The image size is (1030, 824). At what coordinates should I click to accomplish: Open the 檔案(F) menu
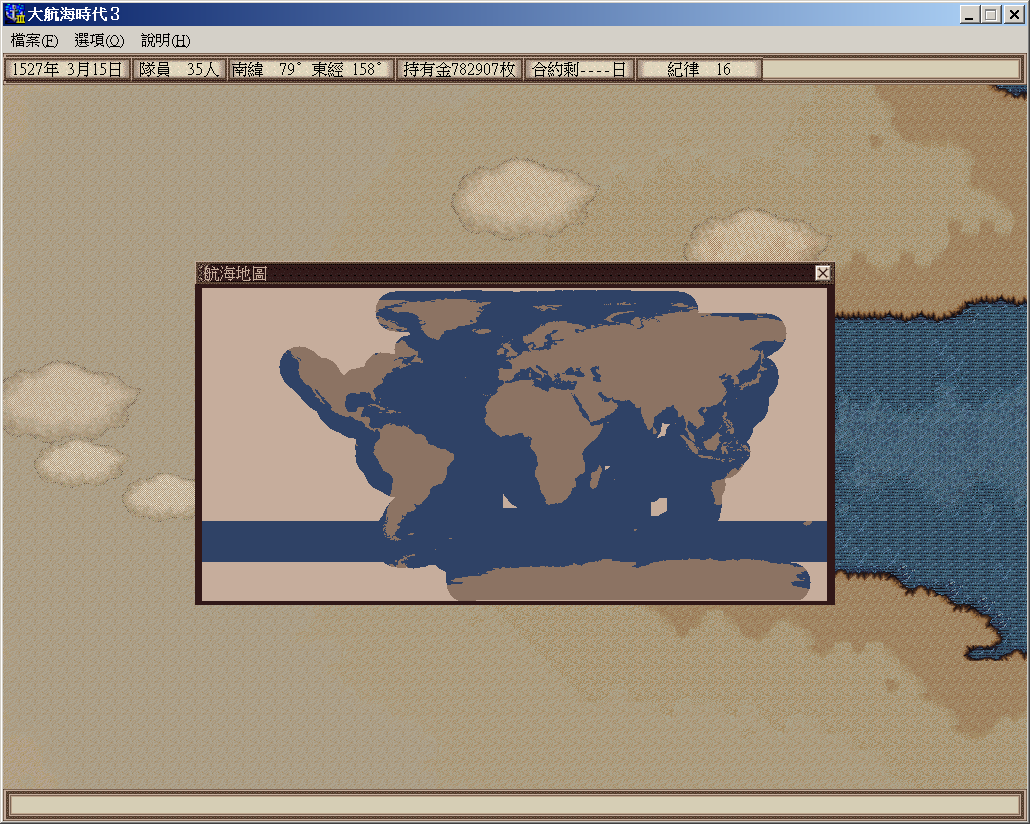coord(34,41)
